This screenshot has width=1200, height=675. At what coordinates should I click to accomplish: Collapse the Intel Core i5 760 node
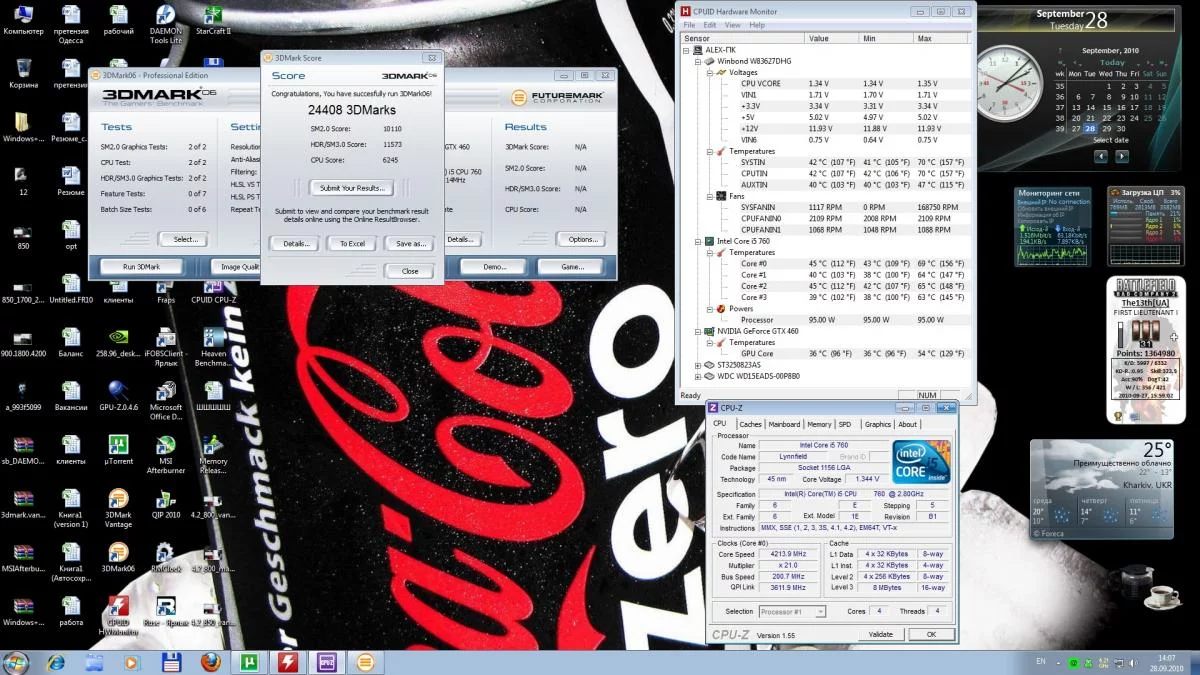(698, 241)
